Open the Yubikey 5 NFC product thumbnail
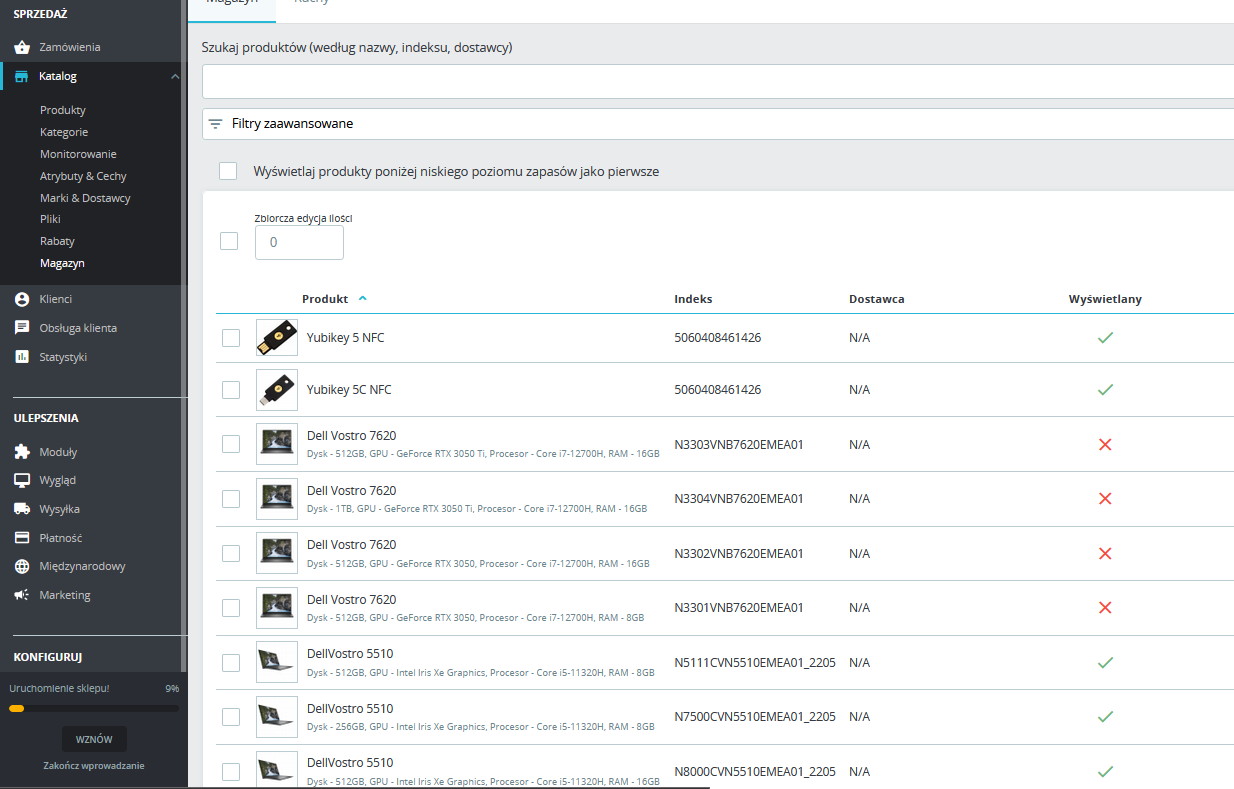 pyautogui.click(x=277, y=338)
